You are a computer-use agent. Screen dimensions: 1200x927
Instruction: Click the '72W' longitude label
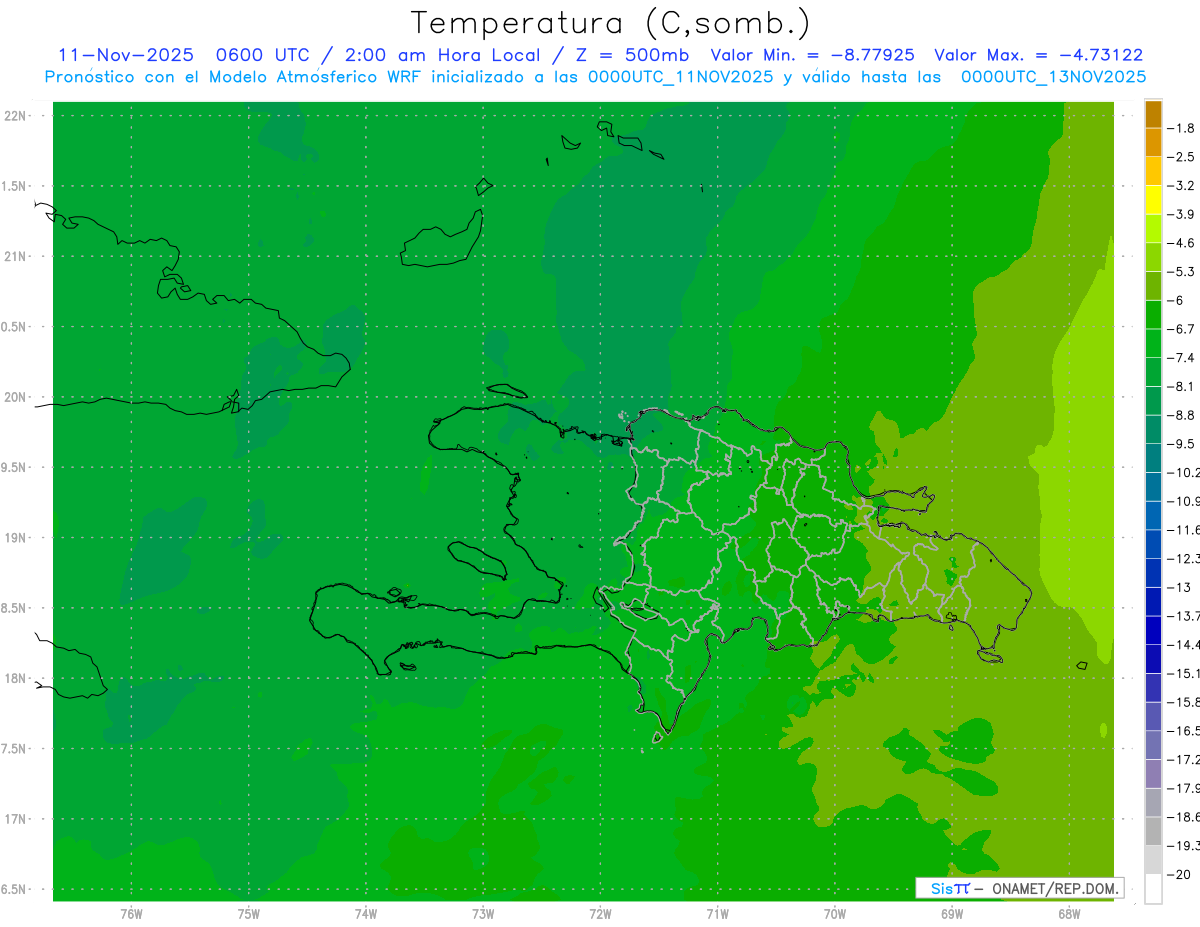coord(600,913)
